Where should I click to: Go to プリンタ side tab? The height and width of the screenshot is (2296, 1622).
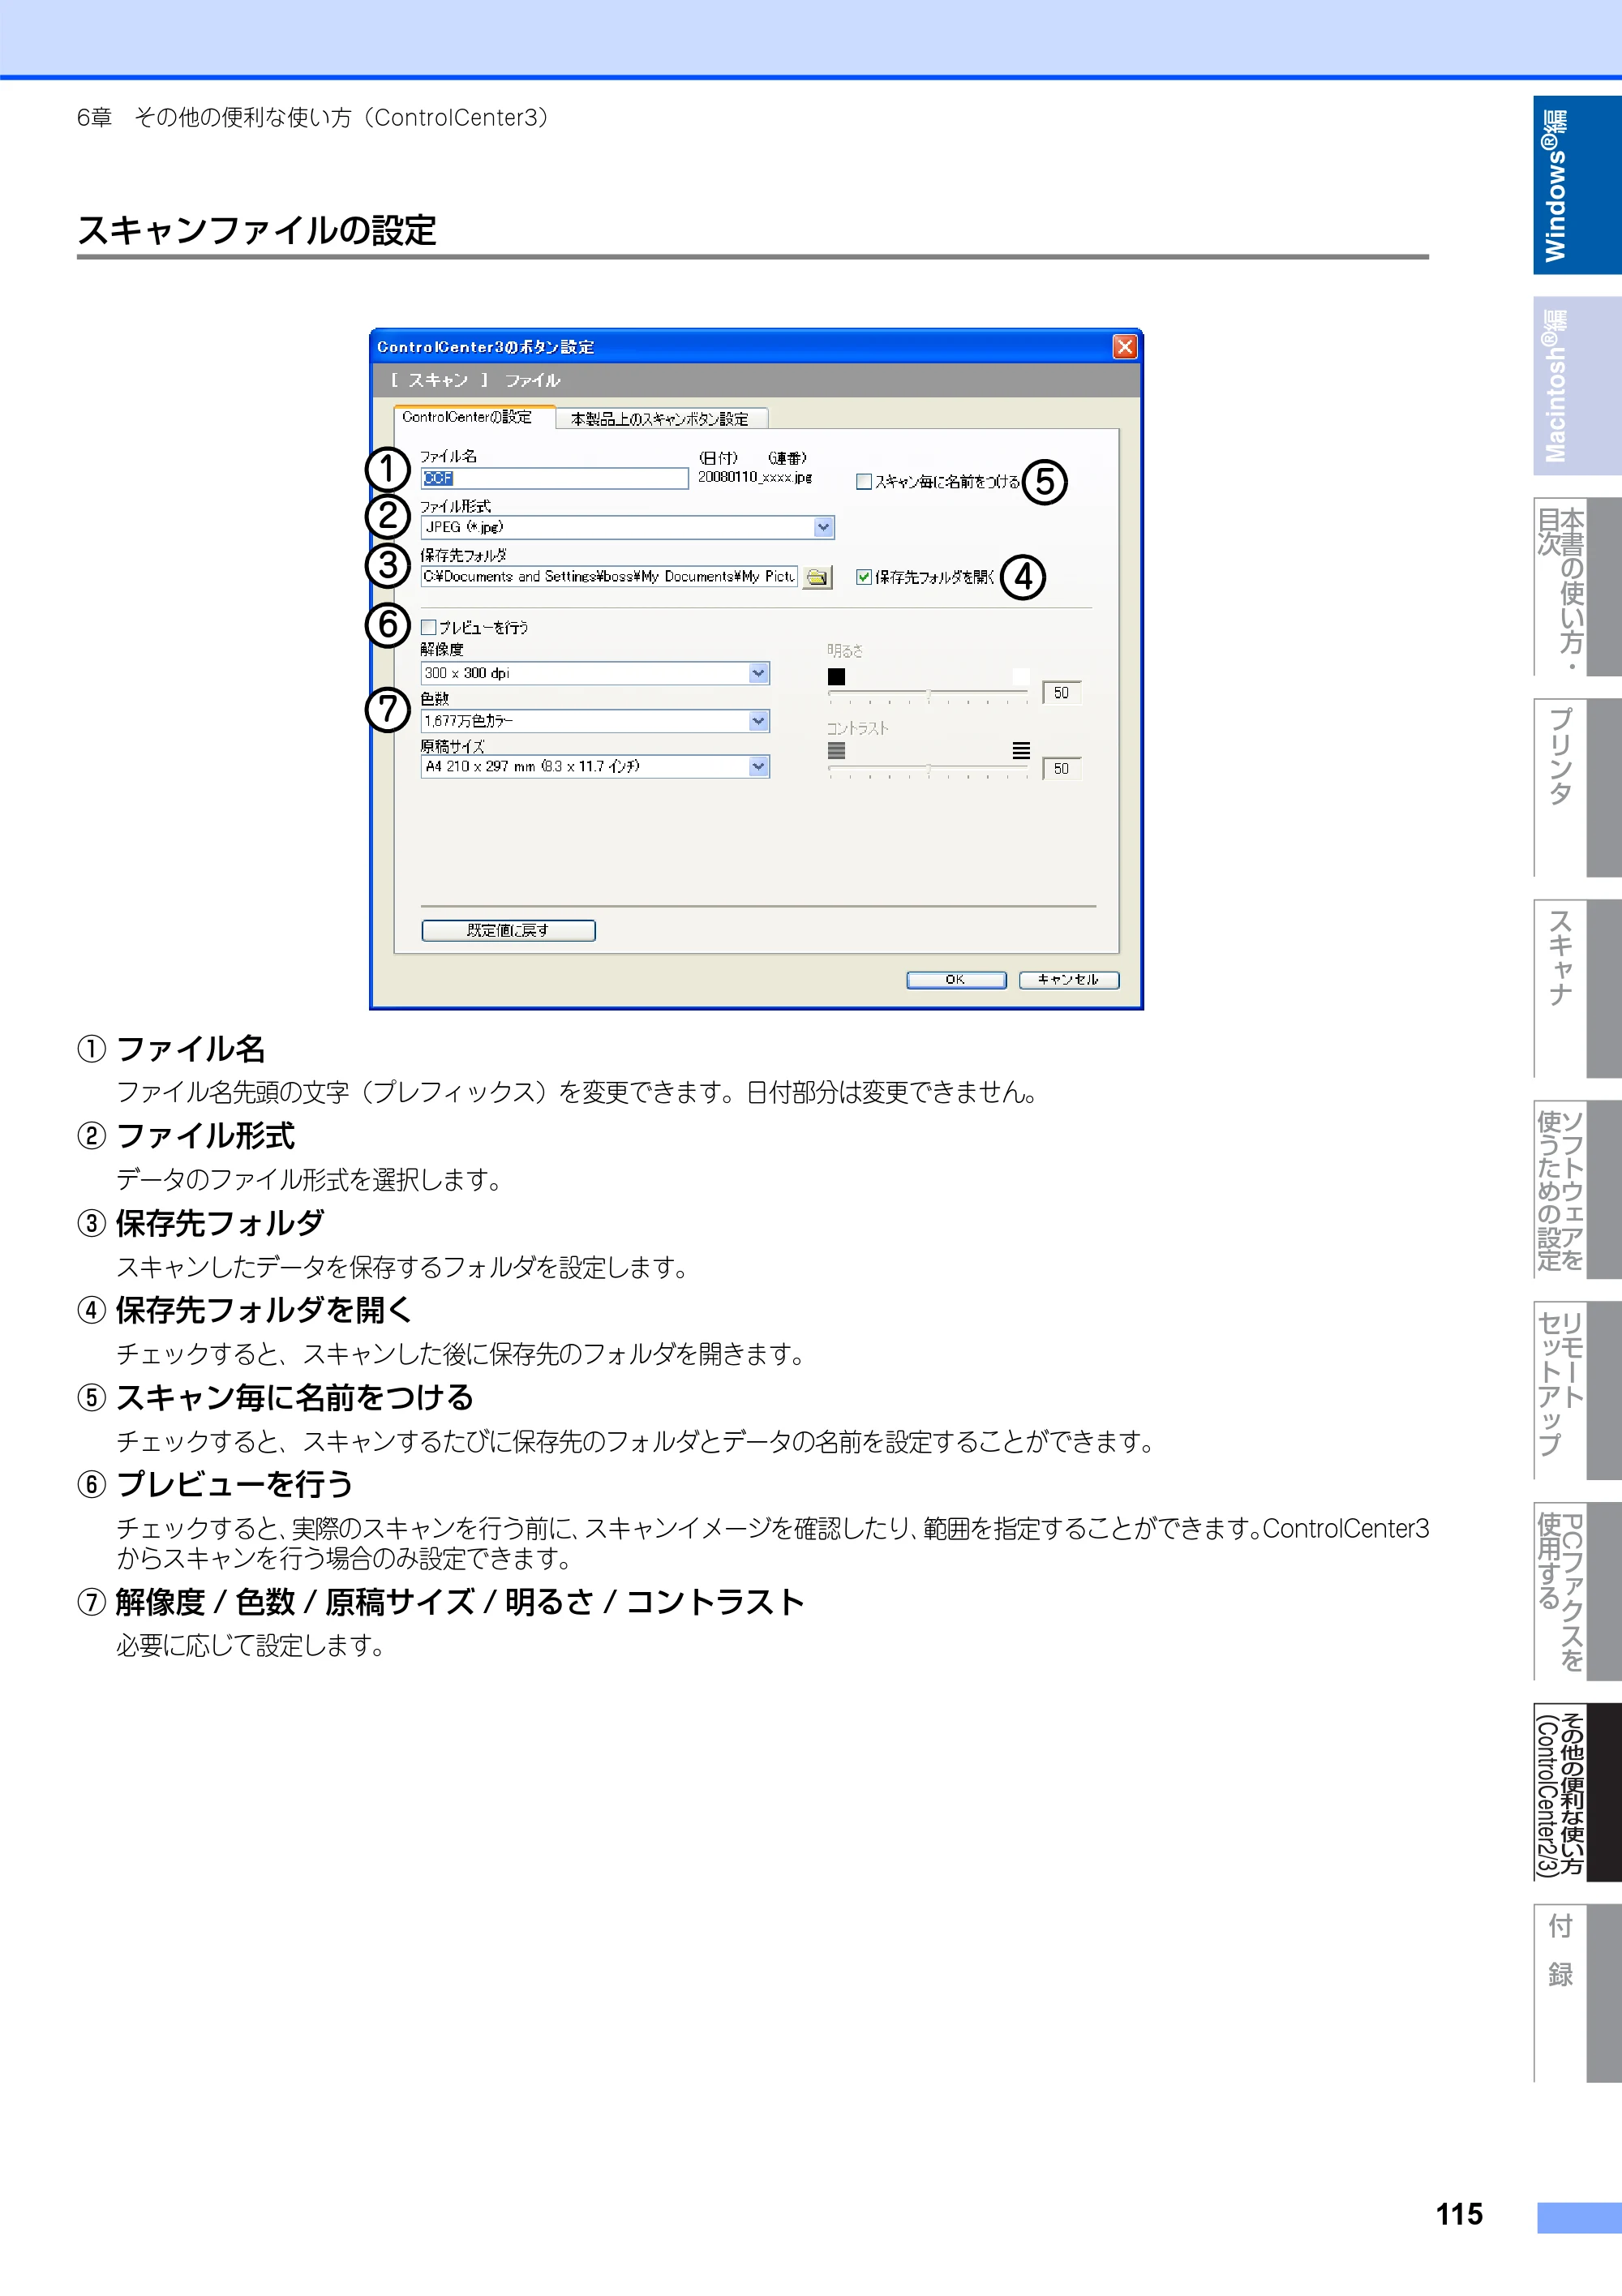[x=1577, y=788]
